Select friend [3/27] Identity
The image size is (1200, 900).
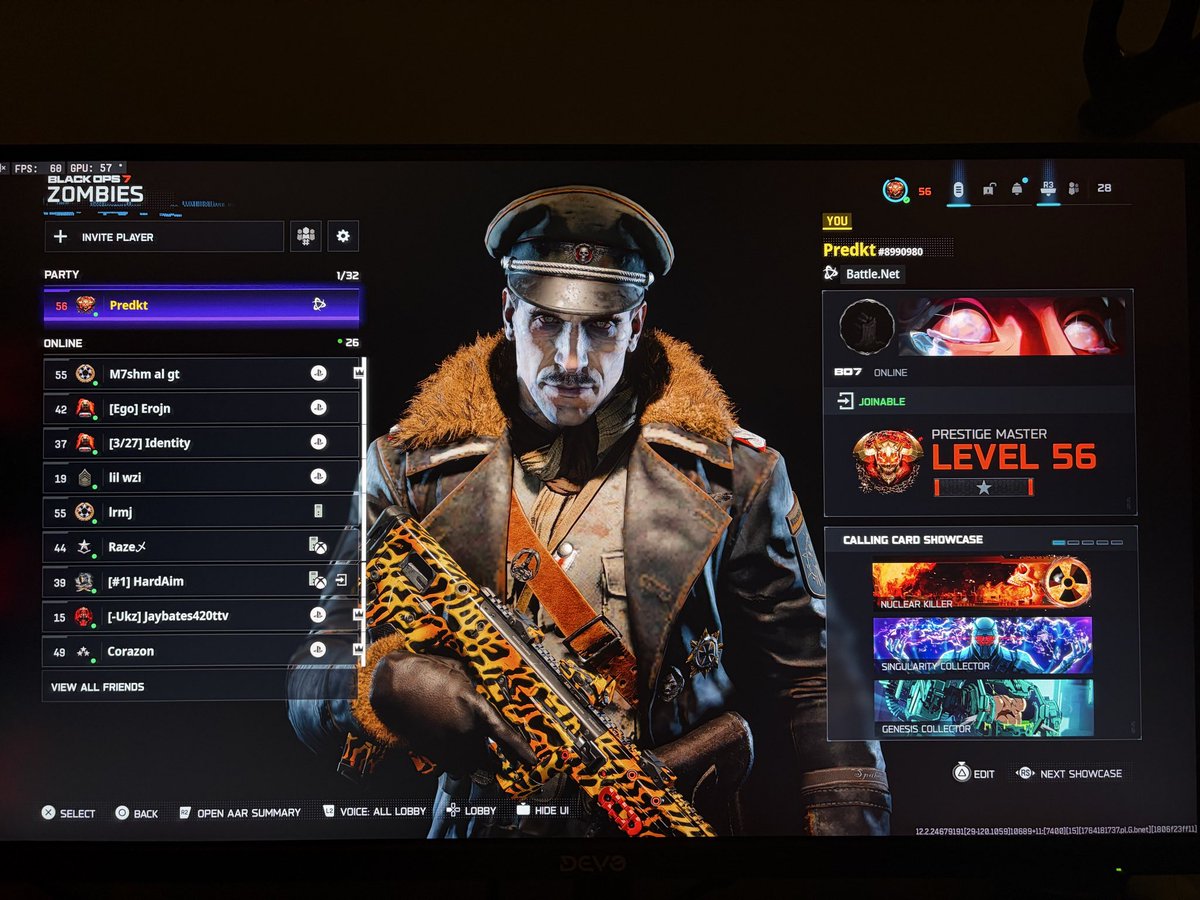[x=201, y=442]
